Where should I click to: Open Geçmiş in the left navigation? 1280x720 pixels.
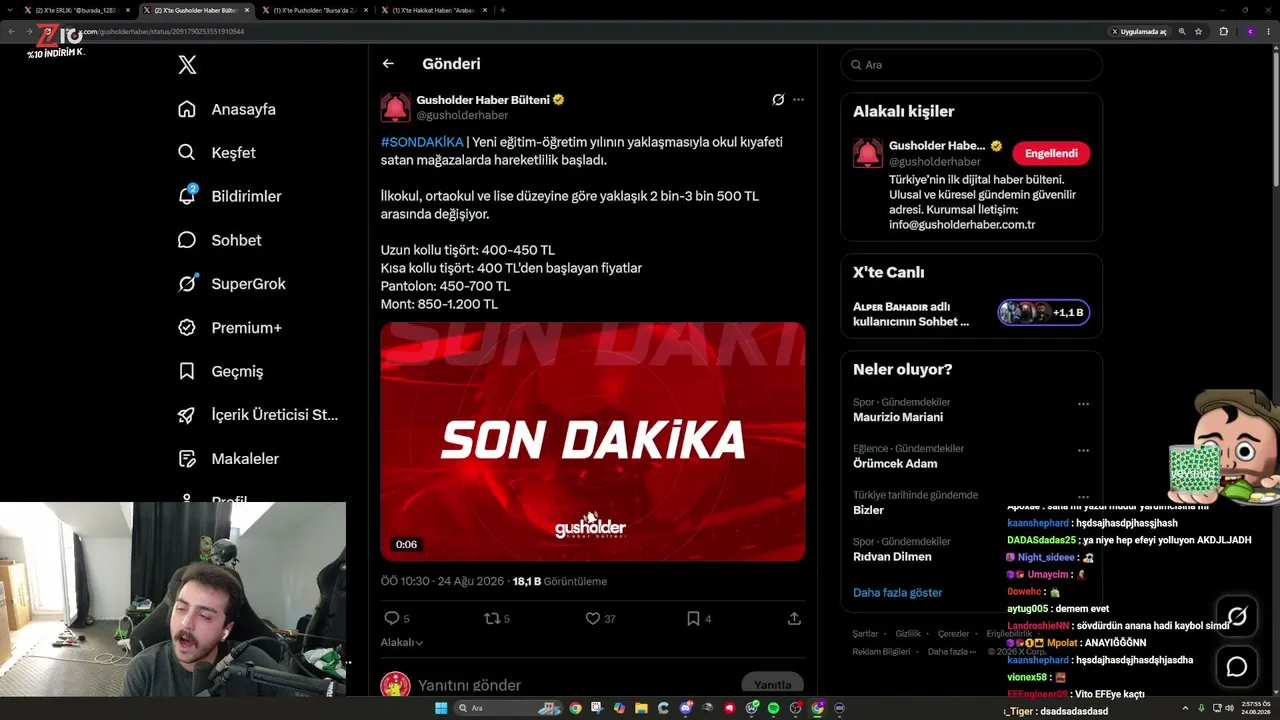(220, 371)
